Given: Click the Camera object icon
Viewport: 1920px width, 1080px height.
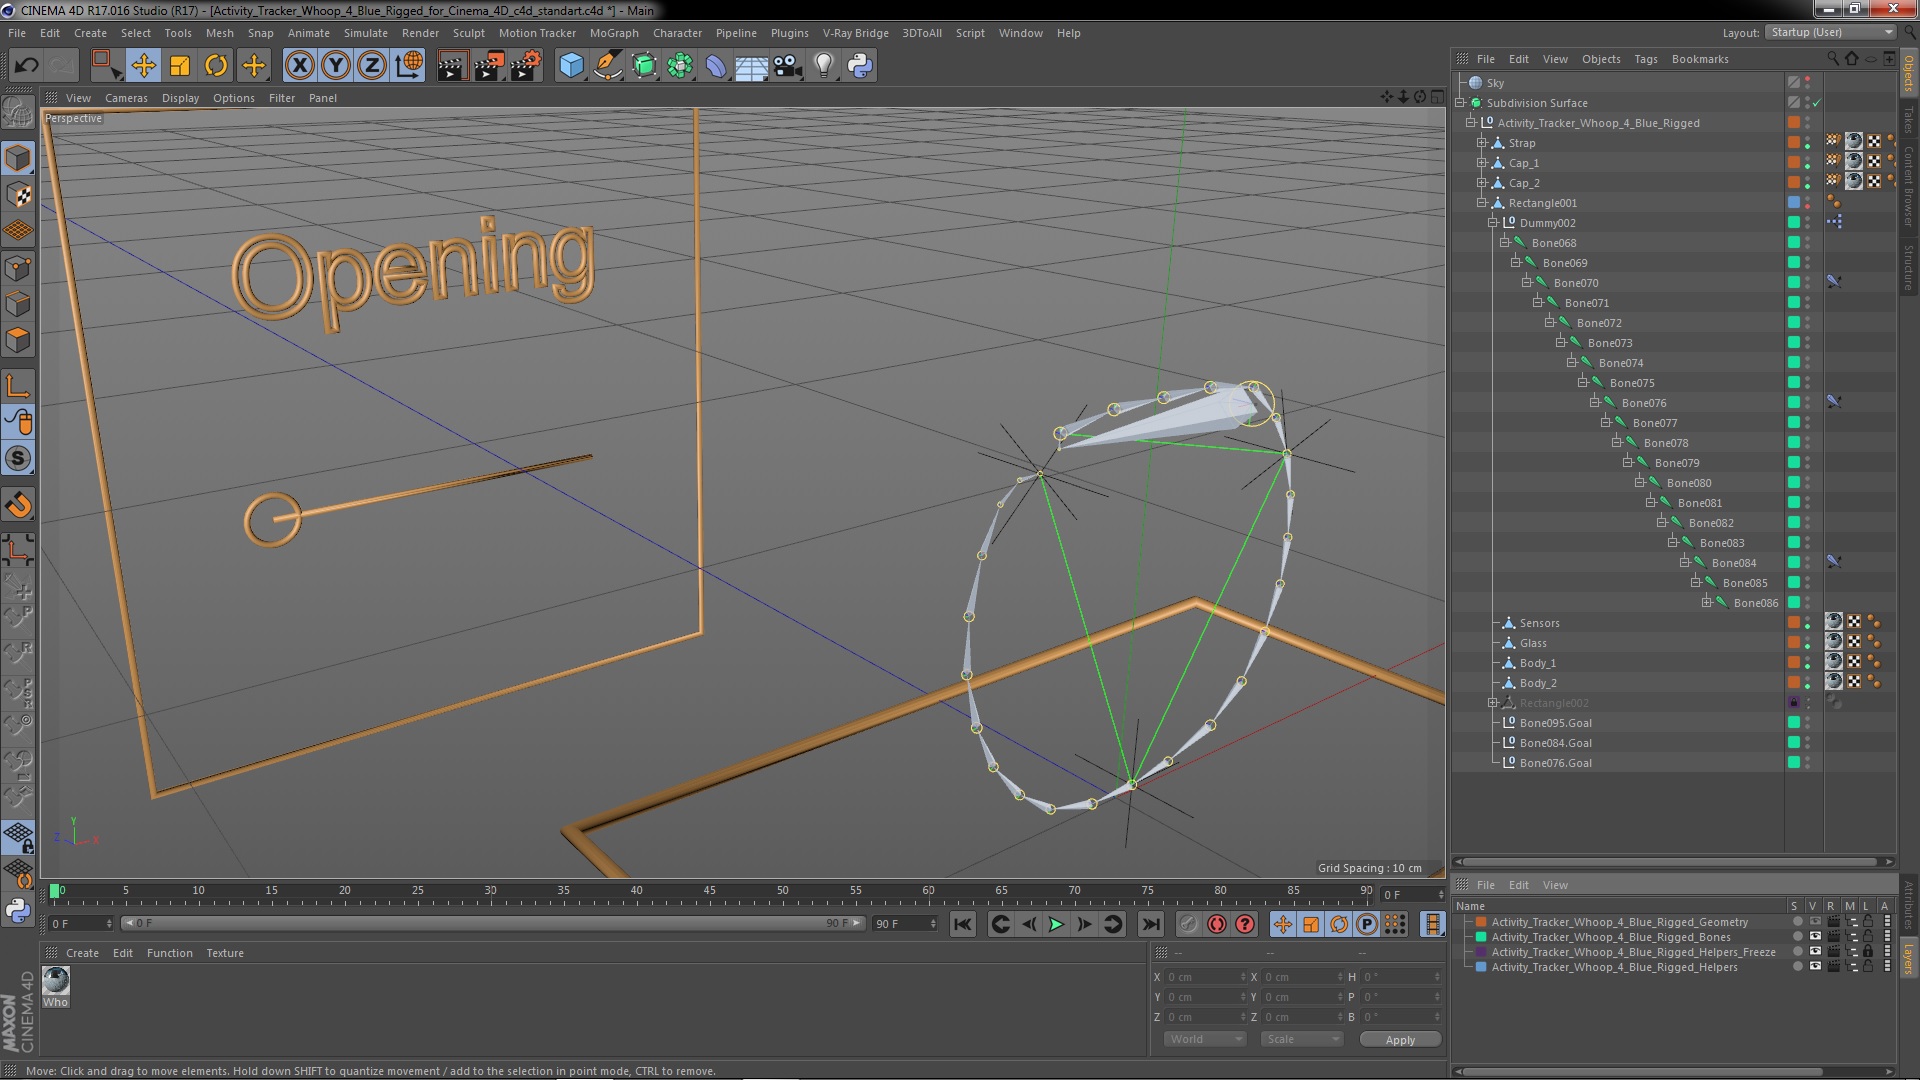Looking at the screenshot, I should (787, 66).
